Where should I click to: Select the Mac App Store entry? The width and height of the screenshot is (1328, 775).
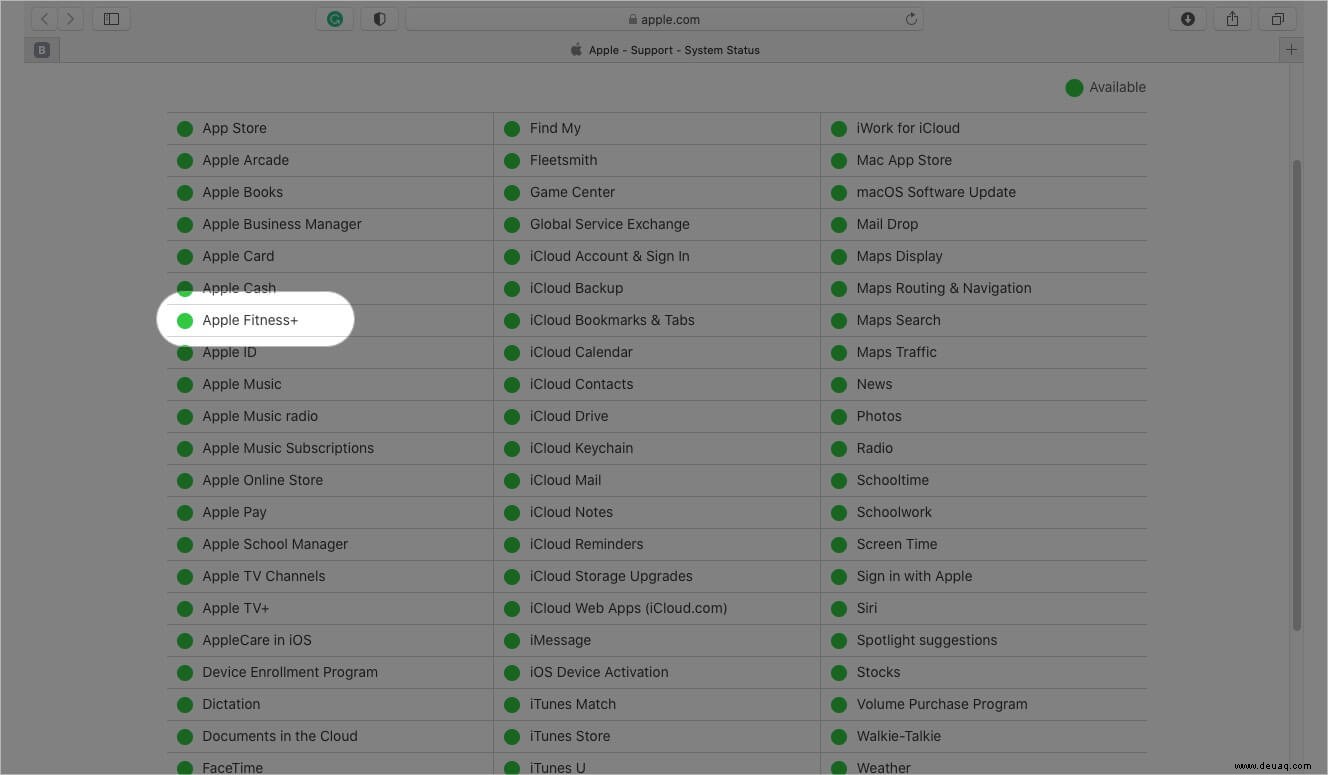[904, 160]
